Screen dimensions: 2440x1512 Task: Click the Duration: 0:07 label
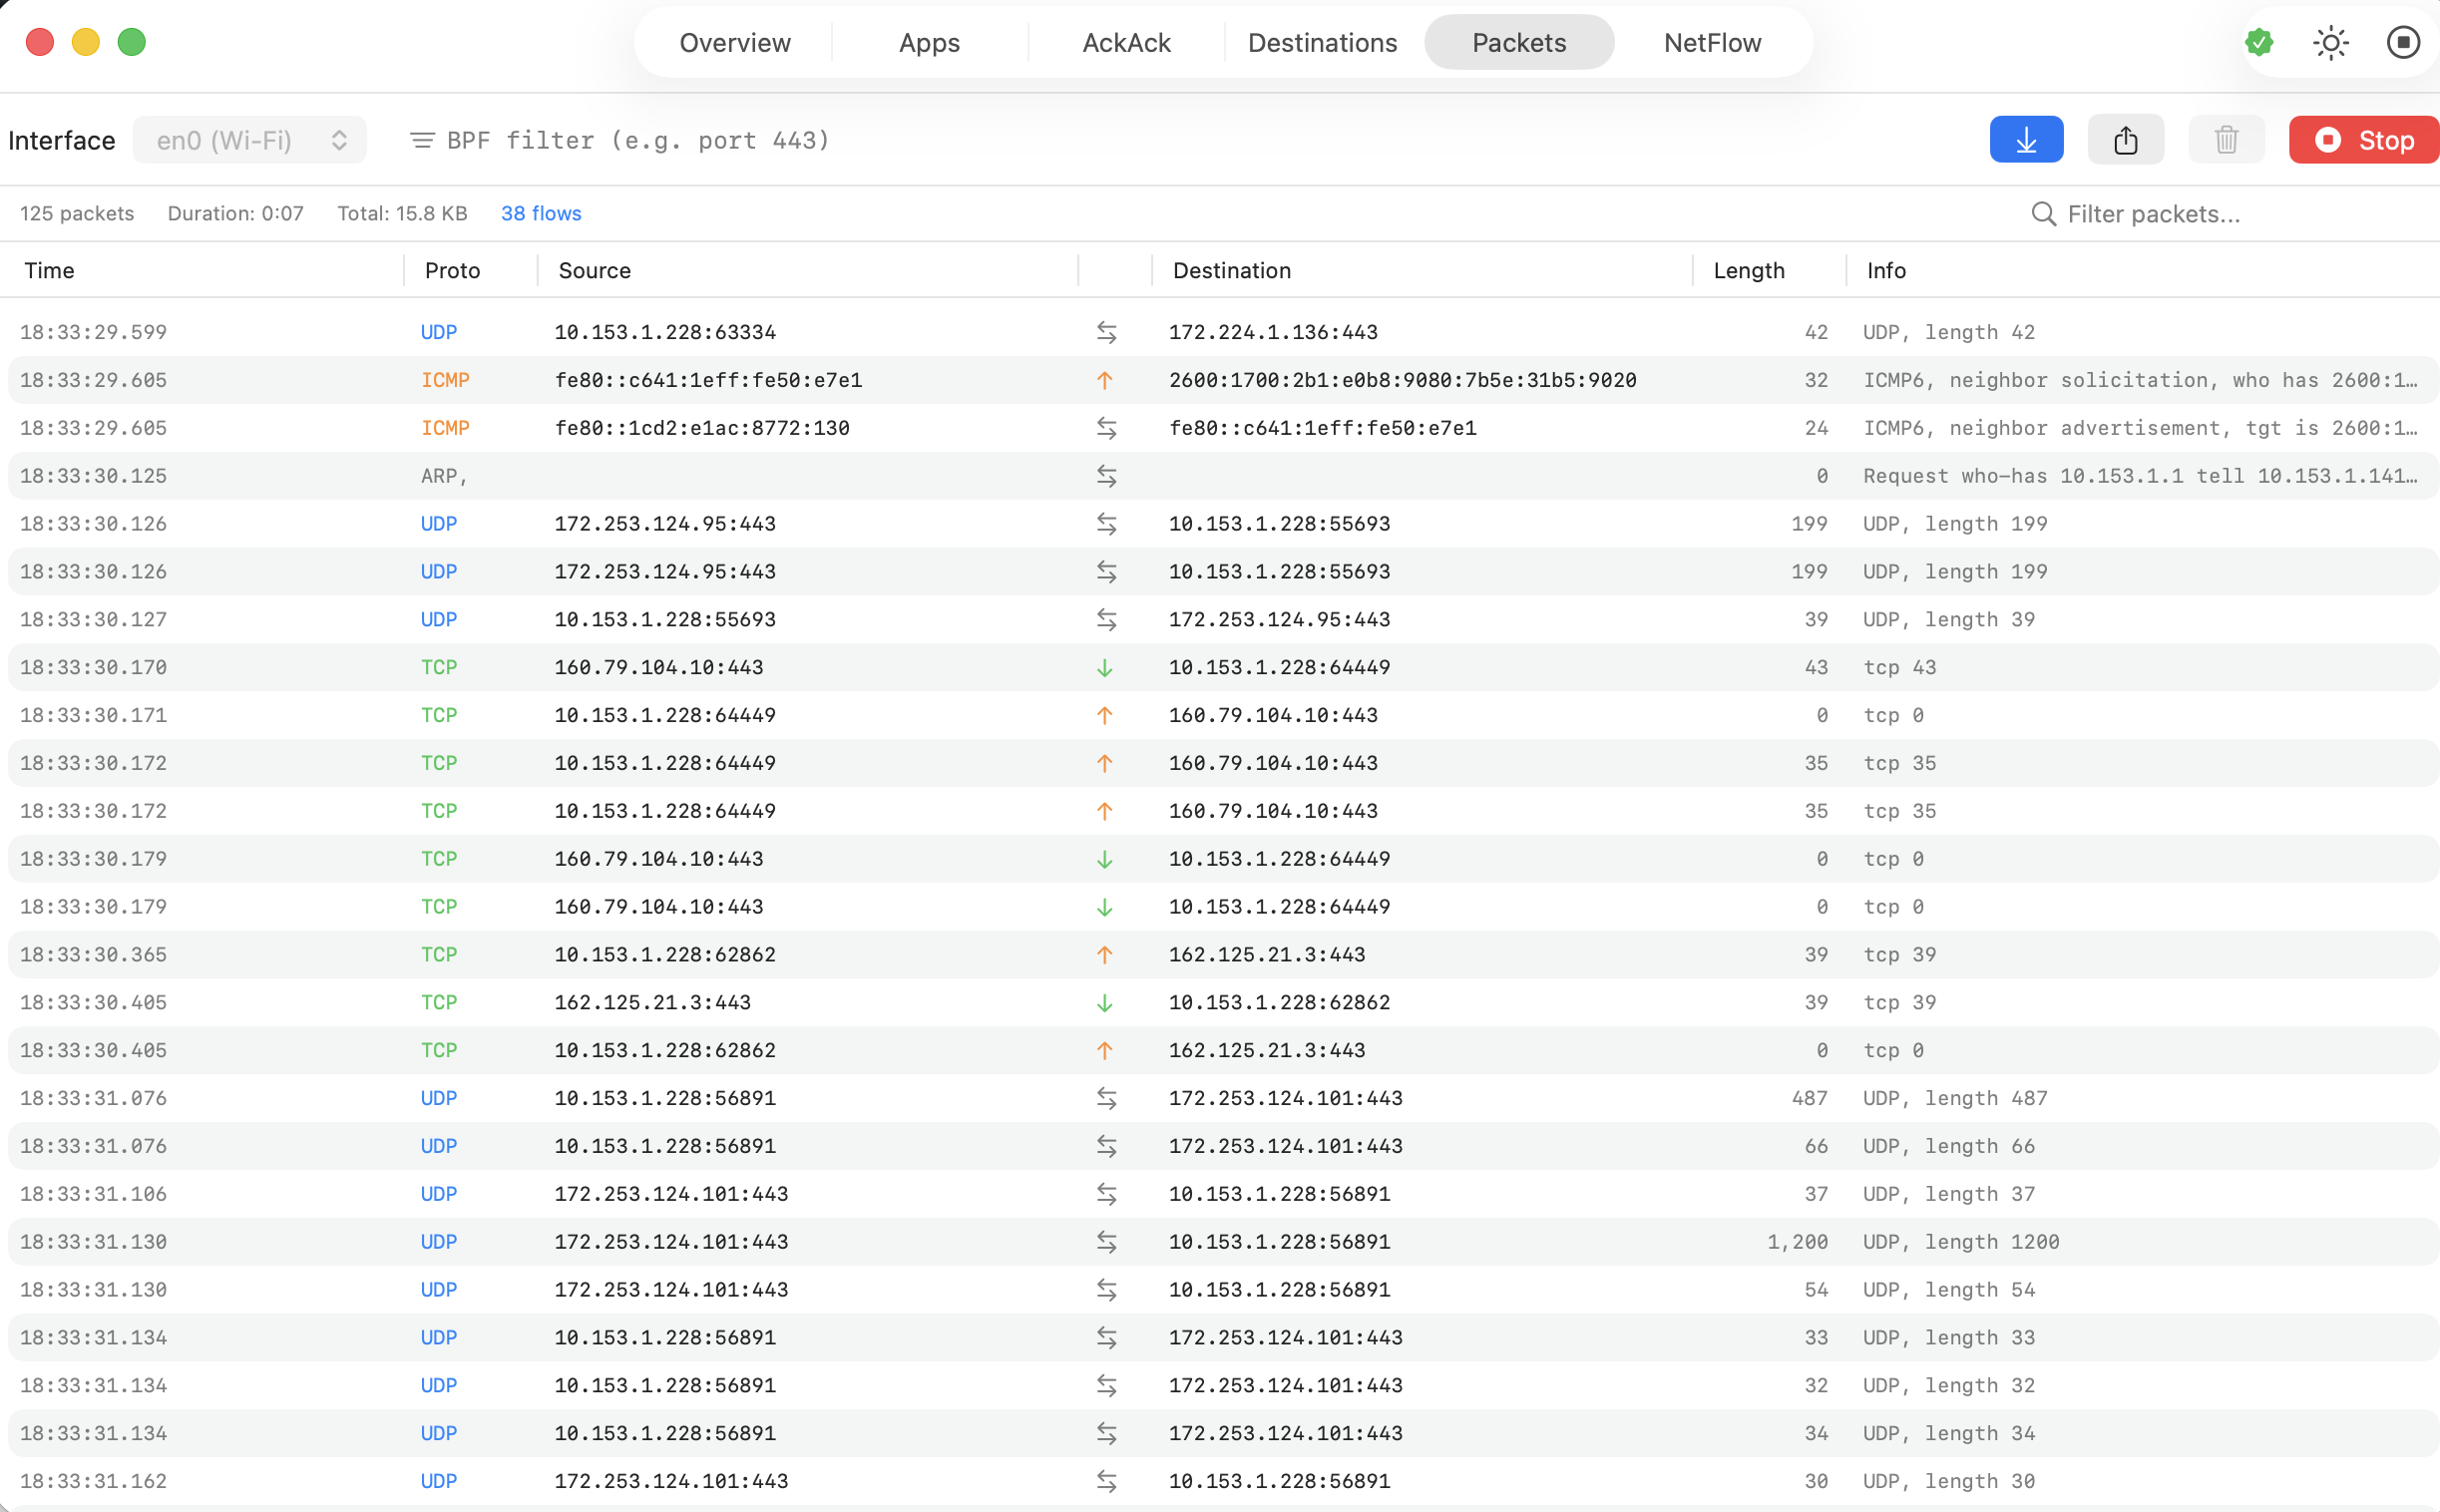[235, 213]
